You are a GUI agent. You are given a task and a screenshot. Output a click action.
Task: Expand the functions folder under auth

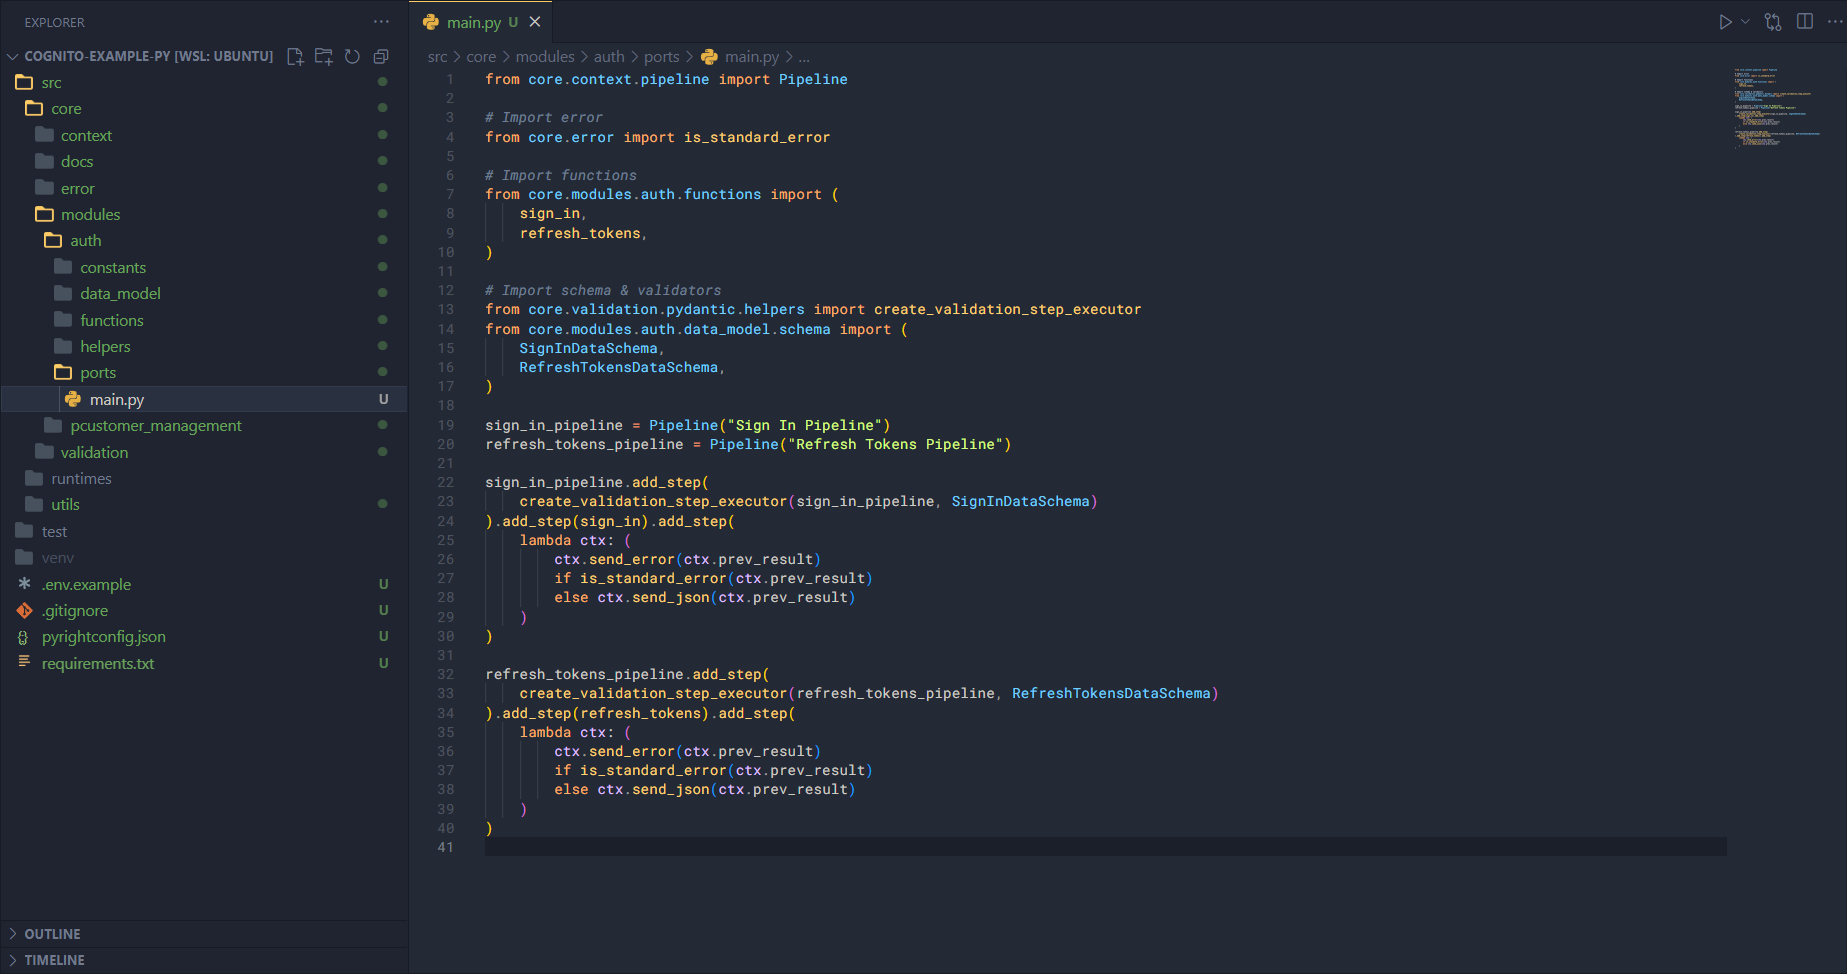click(111, 320)
